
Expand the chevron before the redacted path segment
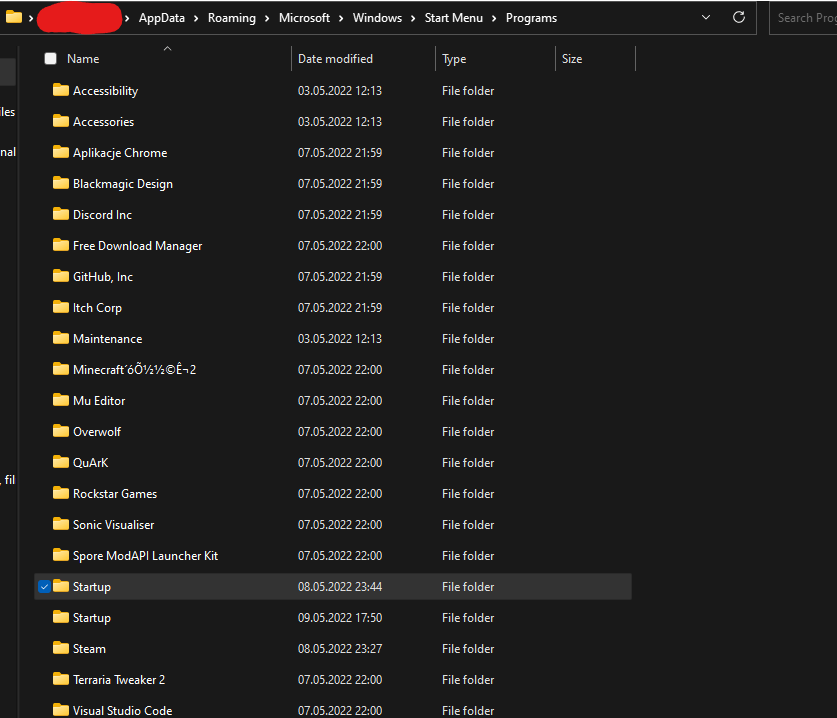pyautogui.click(x=31, y=18)
